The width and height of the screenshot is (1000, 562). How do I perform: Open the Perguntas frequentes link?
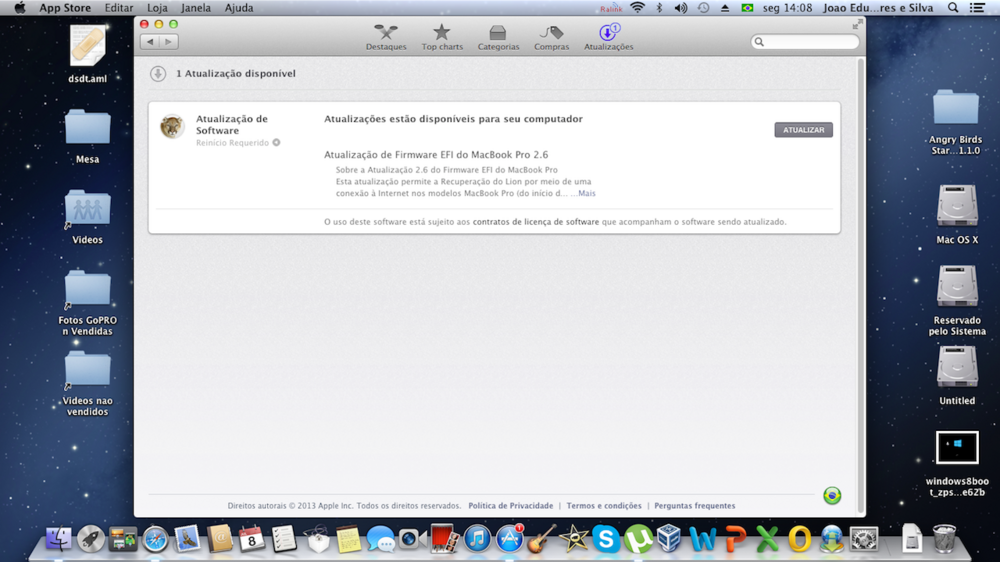pyautogui.click(x=695, y=506)
